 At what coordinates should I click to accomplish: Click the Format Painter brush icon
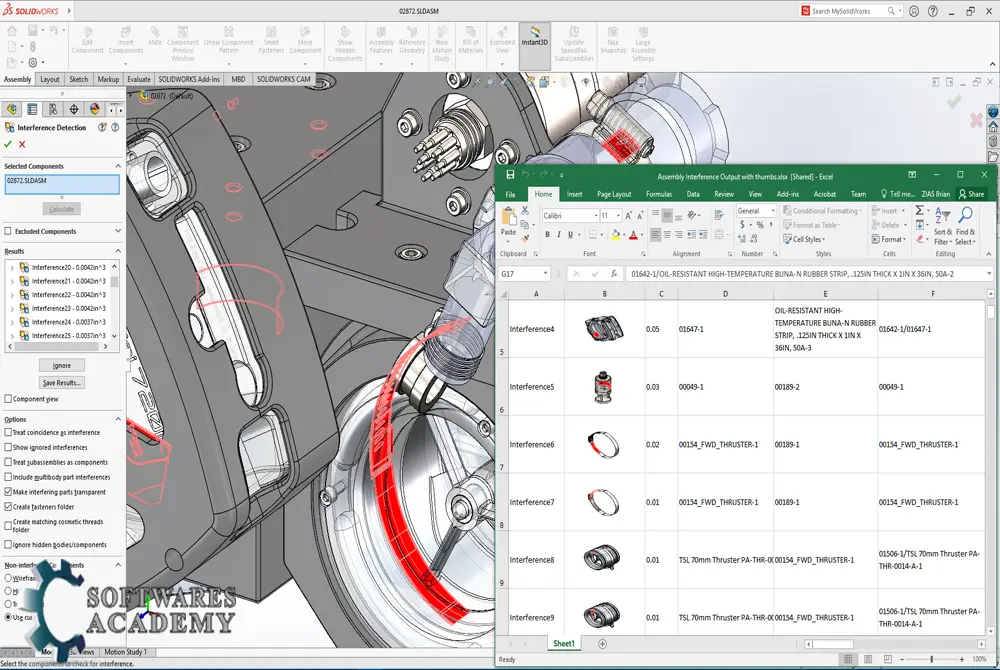coord(525,238)
